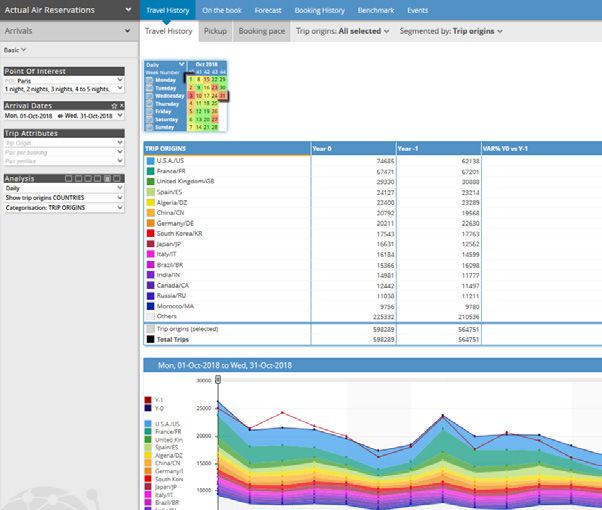Image resolution: width=602 pixels, height=510 pixels.
Task: Select the Others row in trip origins
Action: (373, 316)
